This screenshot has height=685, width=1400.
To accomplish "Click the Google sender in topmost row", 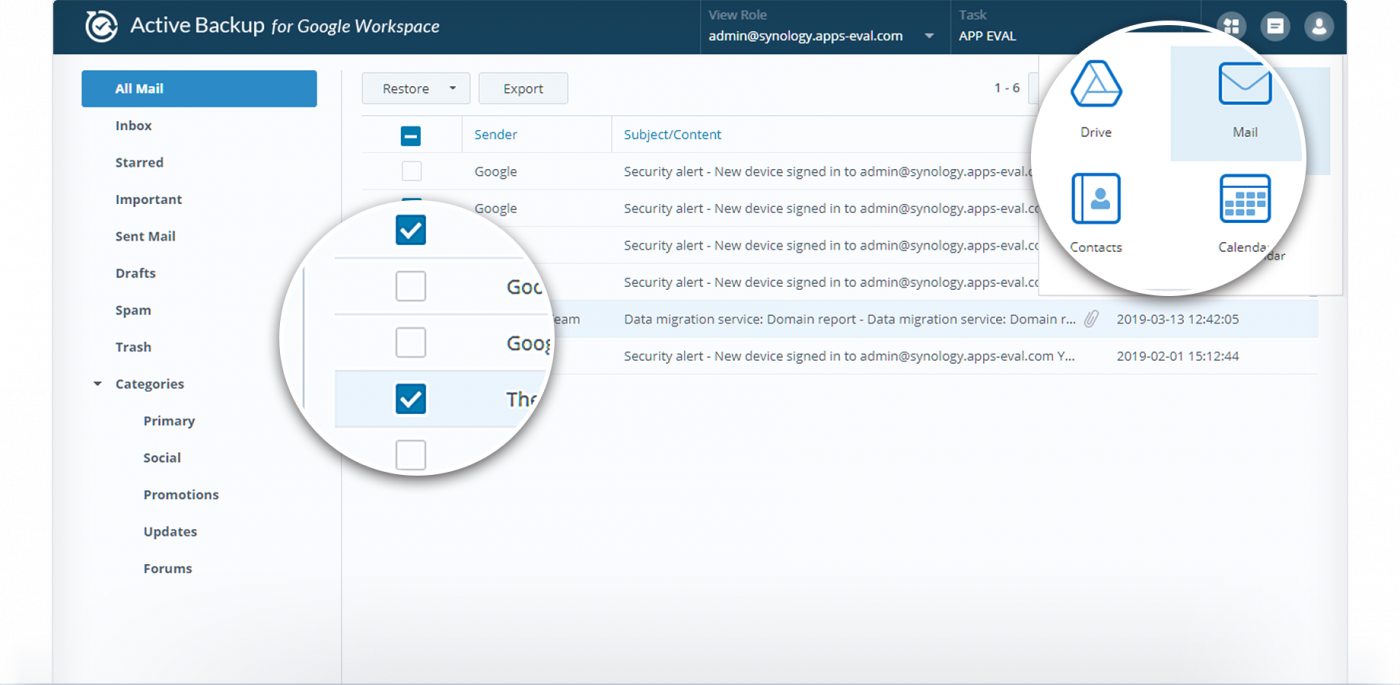I will click(495, 171).
